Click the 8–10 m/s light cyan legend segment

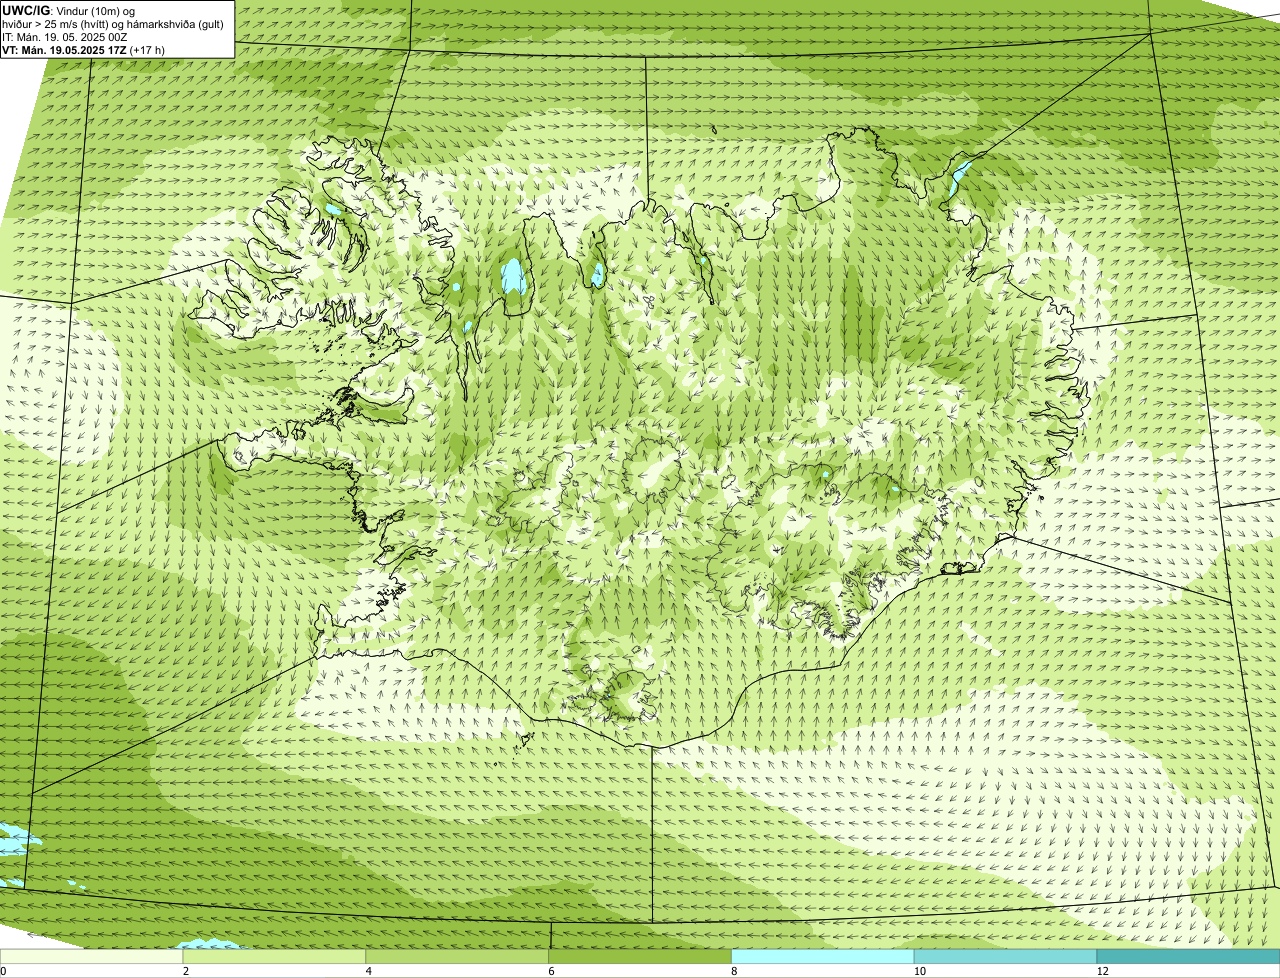pyautogui.click(x=823, y=956)
